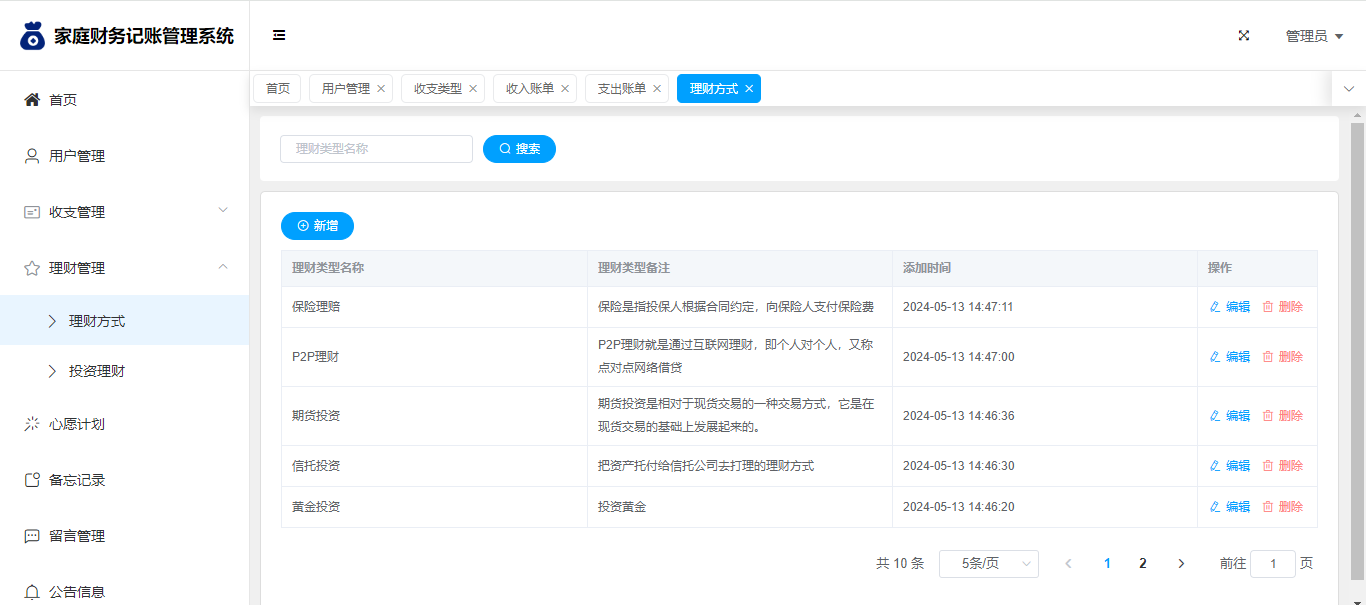This screenshot has height=605, width=1366.
Task: Close the 用户管理 tab
Action: pyautogui.click(x=381, y=89)
